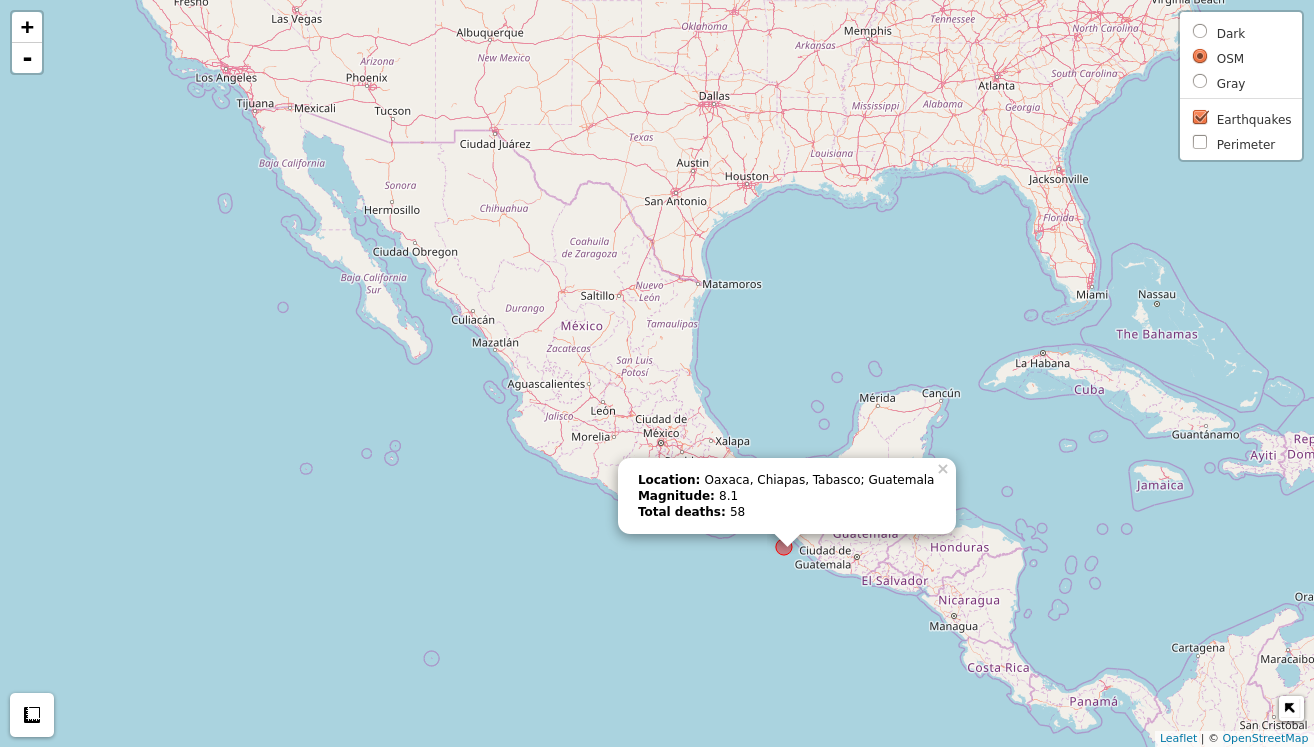
Task: Click the red earthquake marker near Guatemala
Action: pyautogui.click(x=784, y=547)
